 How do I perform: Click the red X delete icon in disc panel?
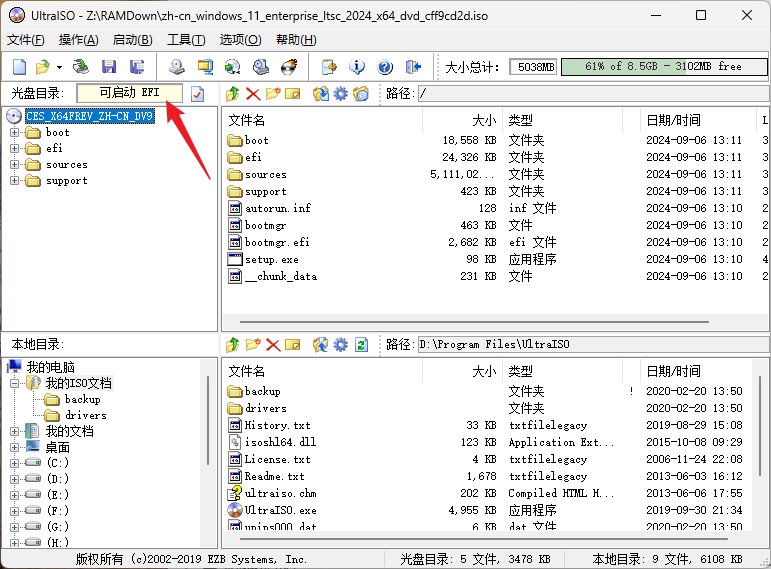pos(253,93)
